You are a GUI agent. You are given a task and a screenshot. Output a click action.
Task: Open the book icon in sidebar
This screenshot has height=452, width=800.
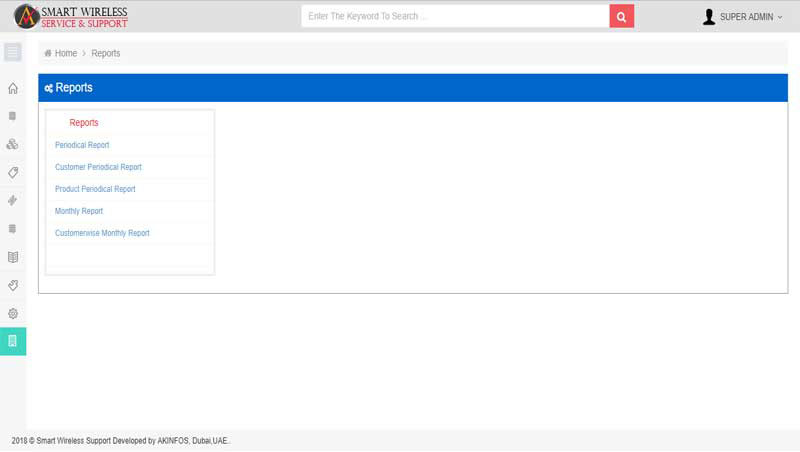(13, 257)
